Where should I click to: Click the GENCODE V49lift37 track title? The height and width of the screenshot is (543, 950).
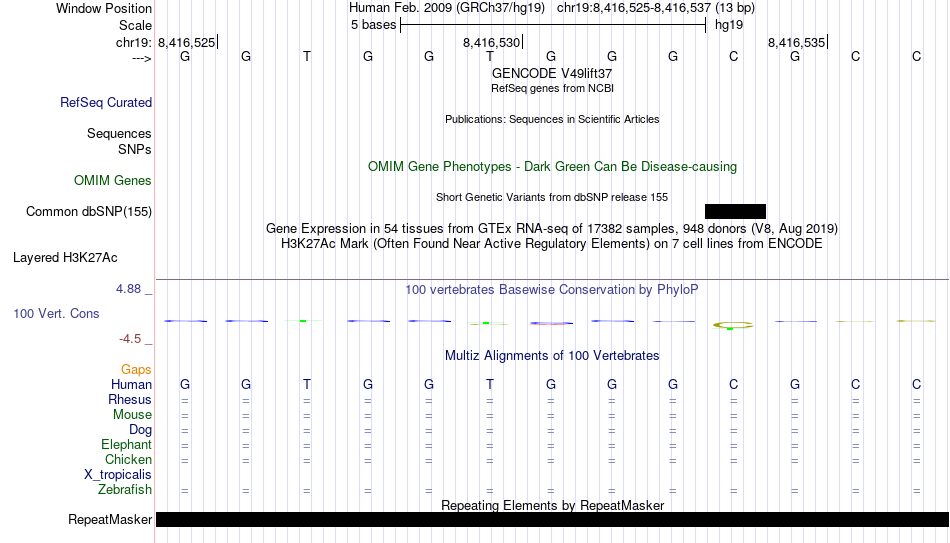(552, 73)
